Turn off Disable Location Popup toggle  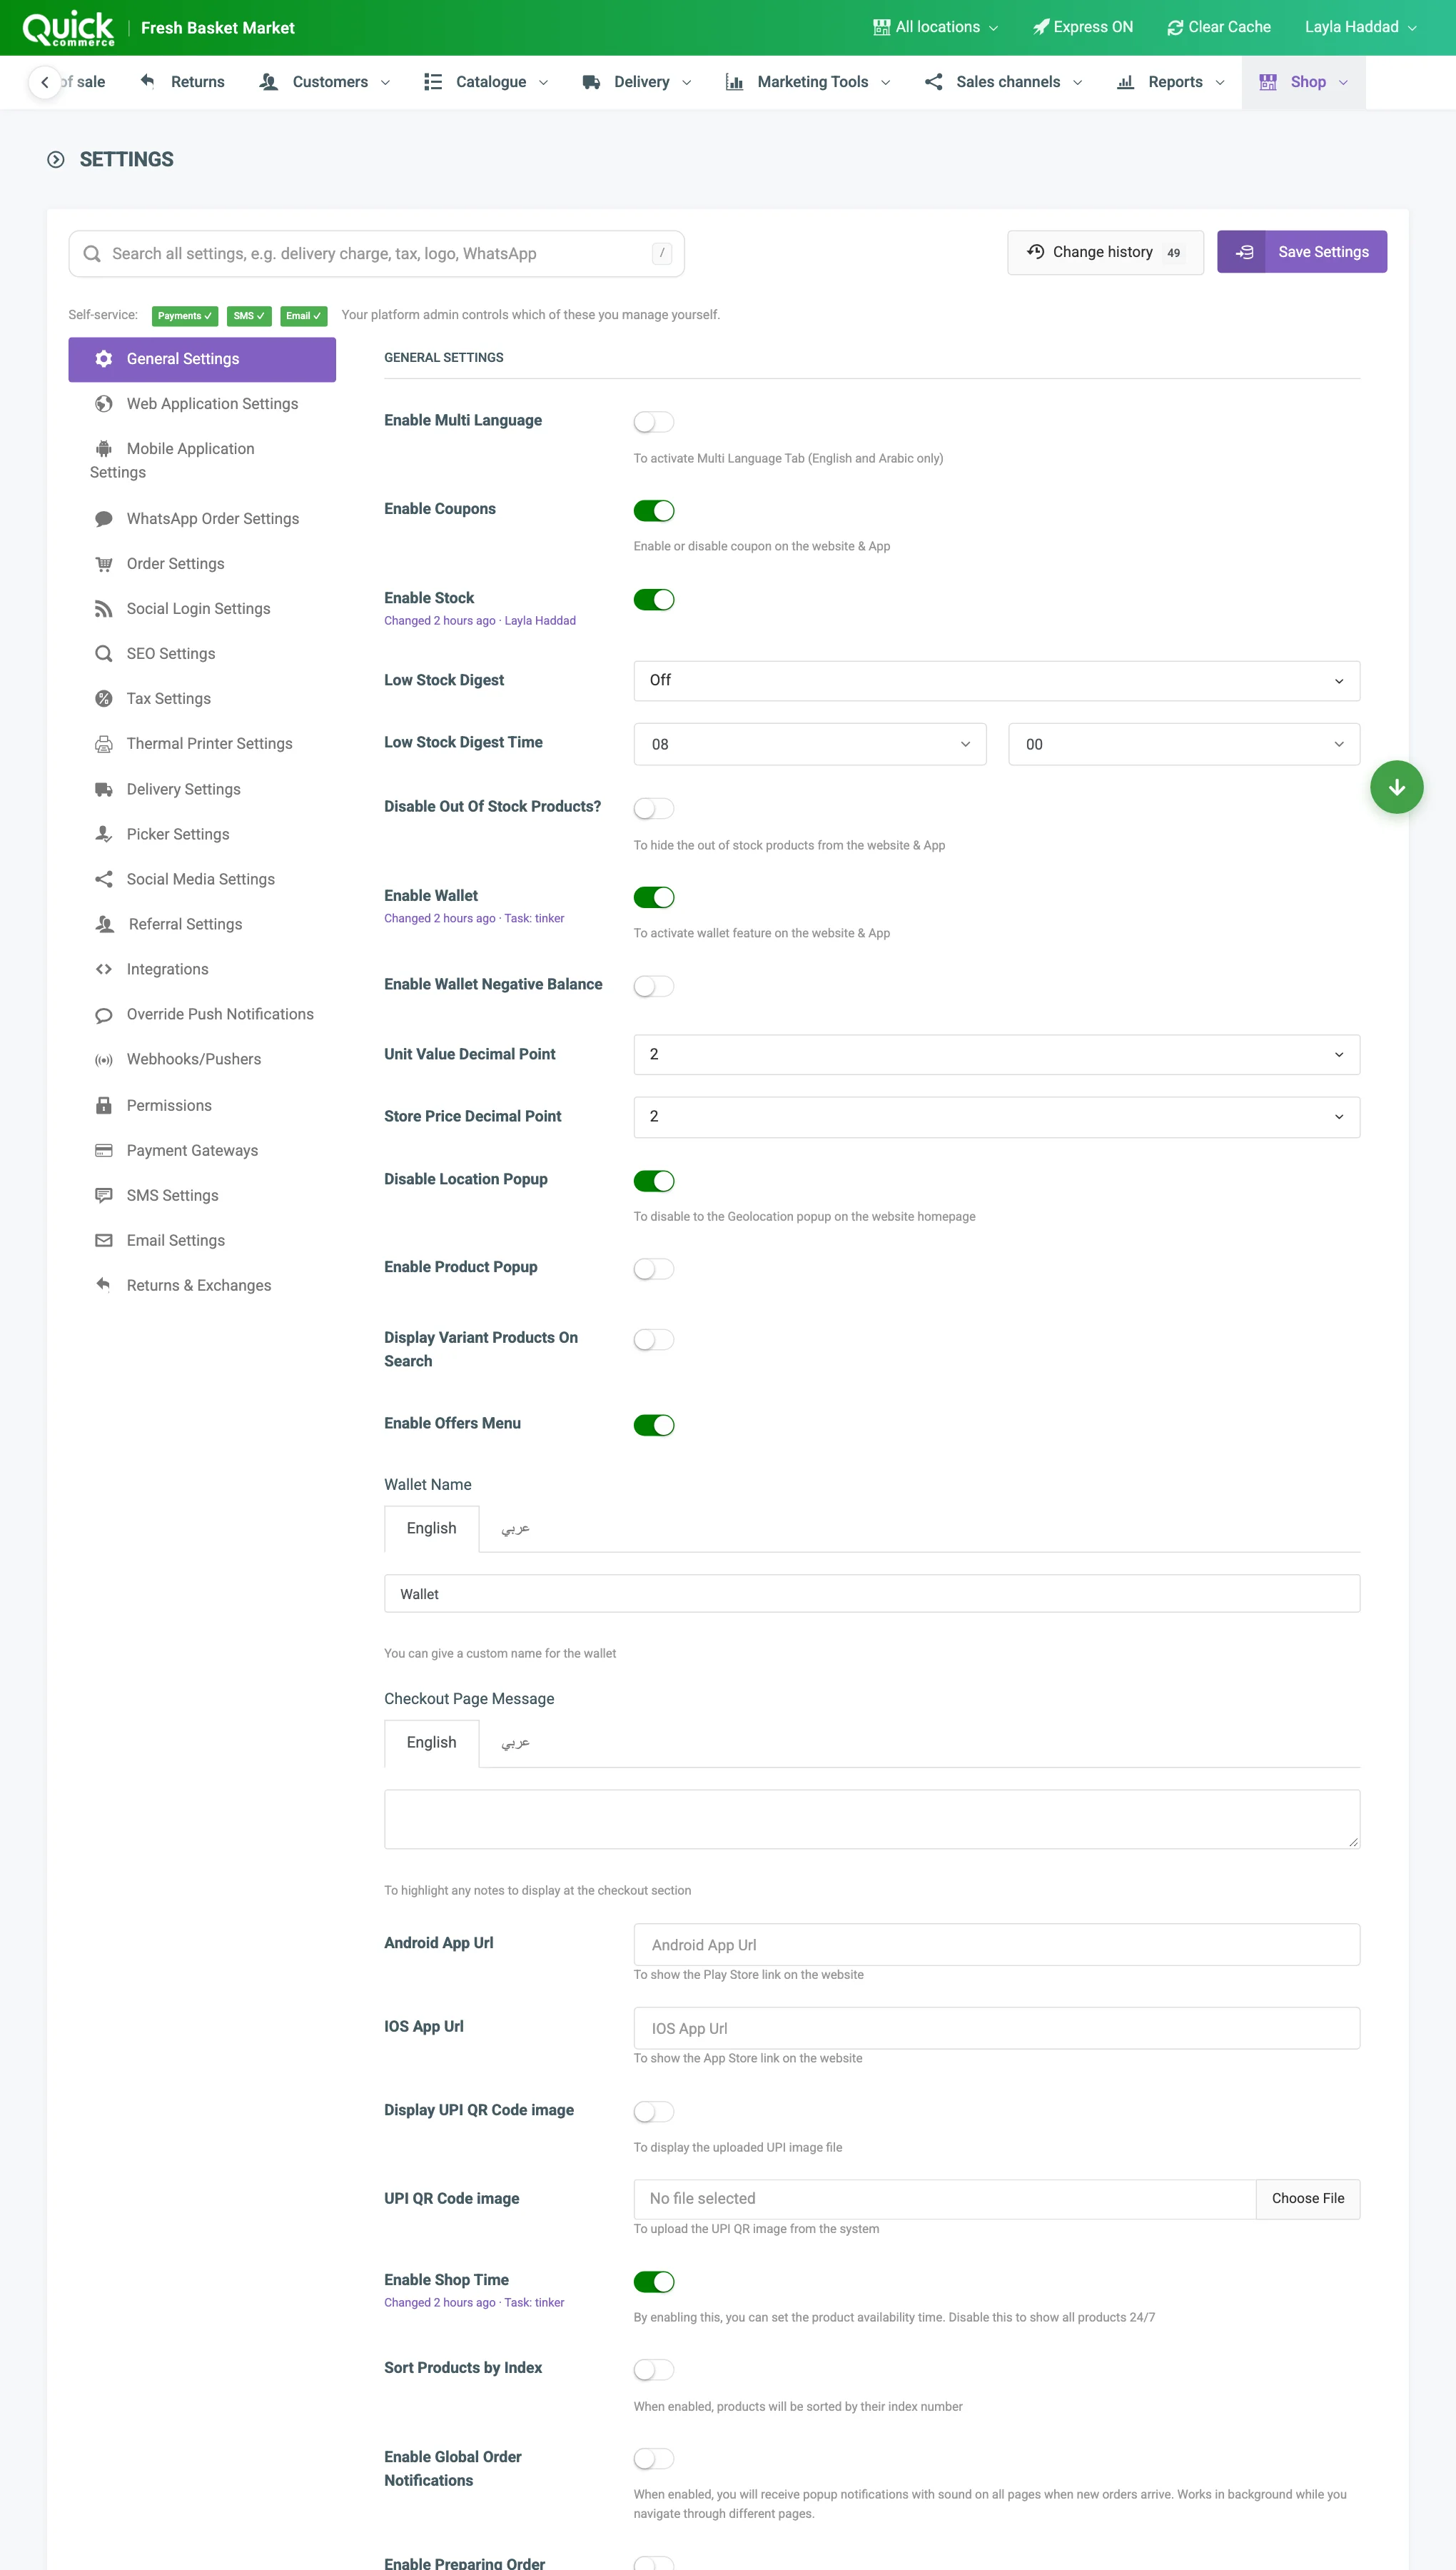click(x=654, y=1181)
